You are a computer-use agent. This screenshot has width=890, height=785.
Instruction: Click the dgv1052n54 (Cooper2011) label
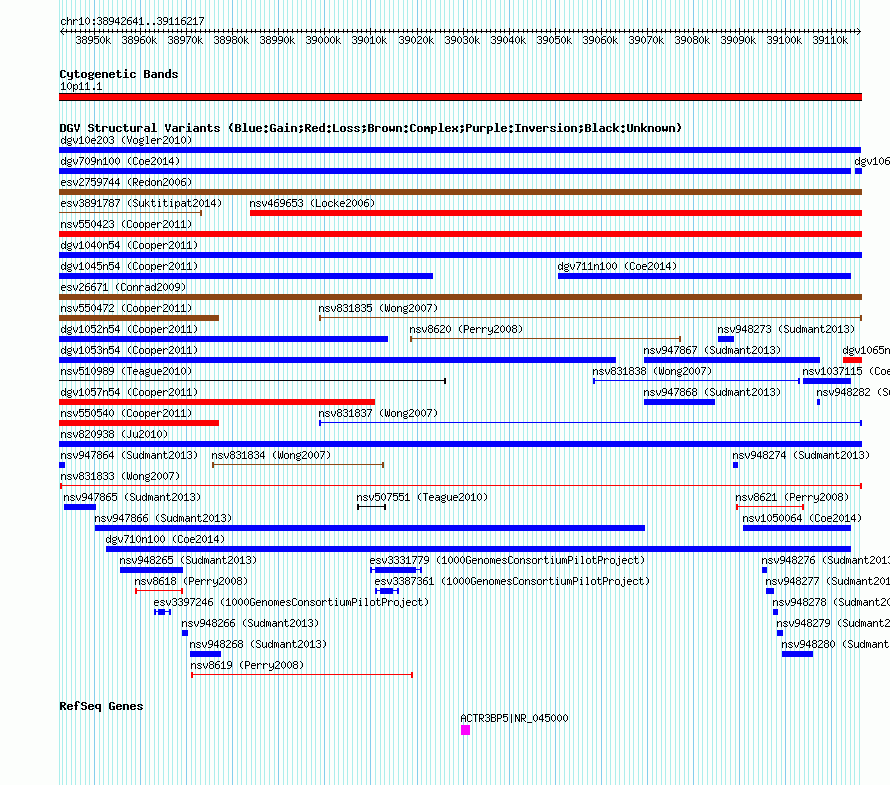coord(129,329)
